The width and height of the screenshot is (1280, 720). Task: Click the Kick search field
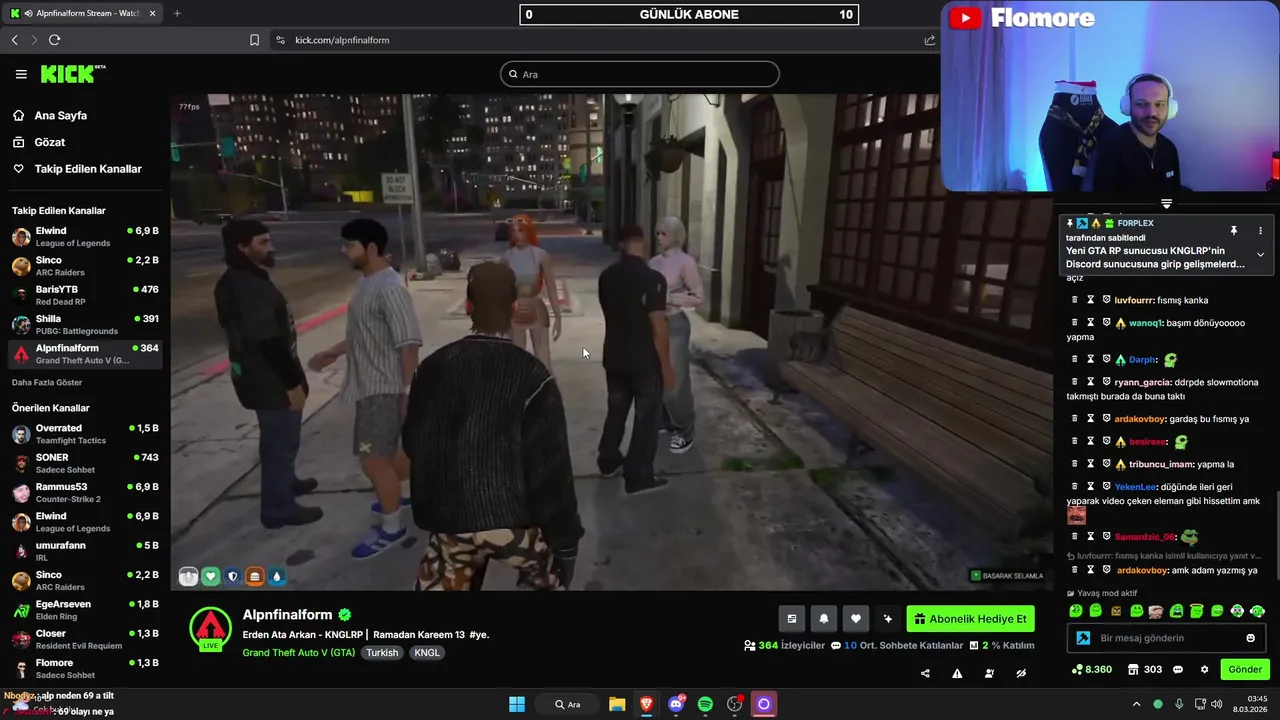point(640,74)
